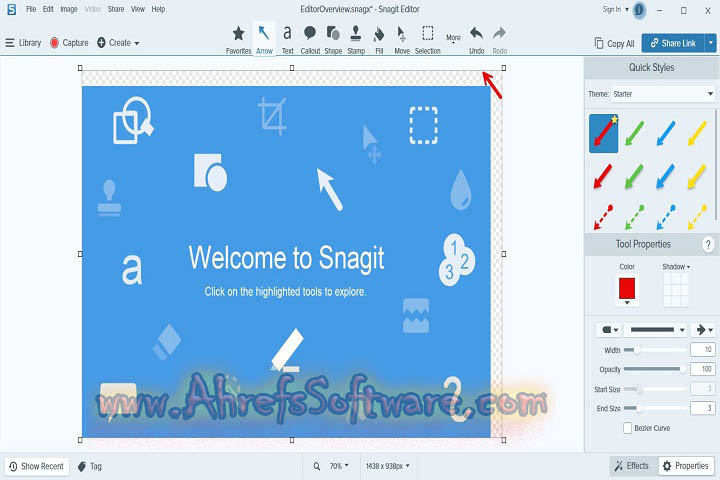Open the File menu
Image resolution: width=720 pixels, height=480 pixels.
tap(31, 9)
